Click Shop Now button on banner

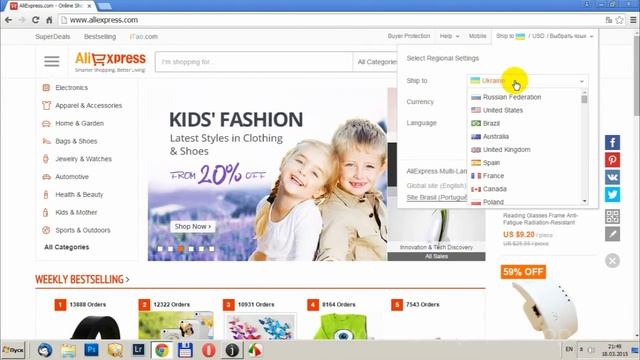click(193, 227)
